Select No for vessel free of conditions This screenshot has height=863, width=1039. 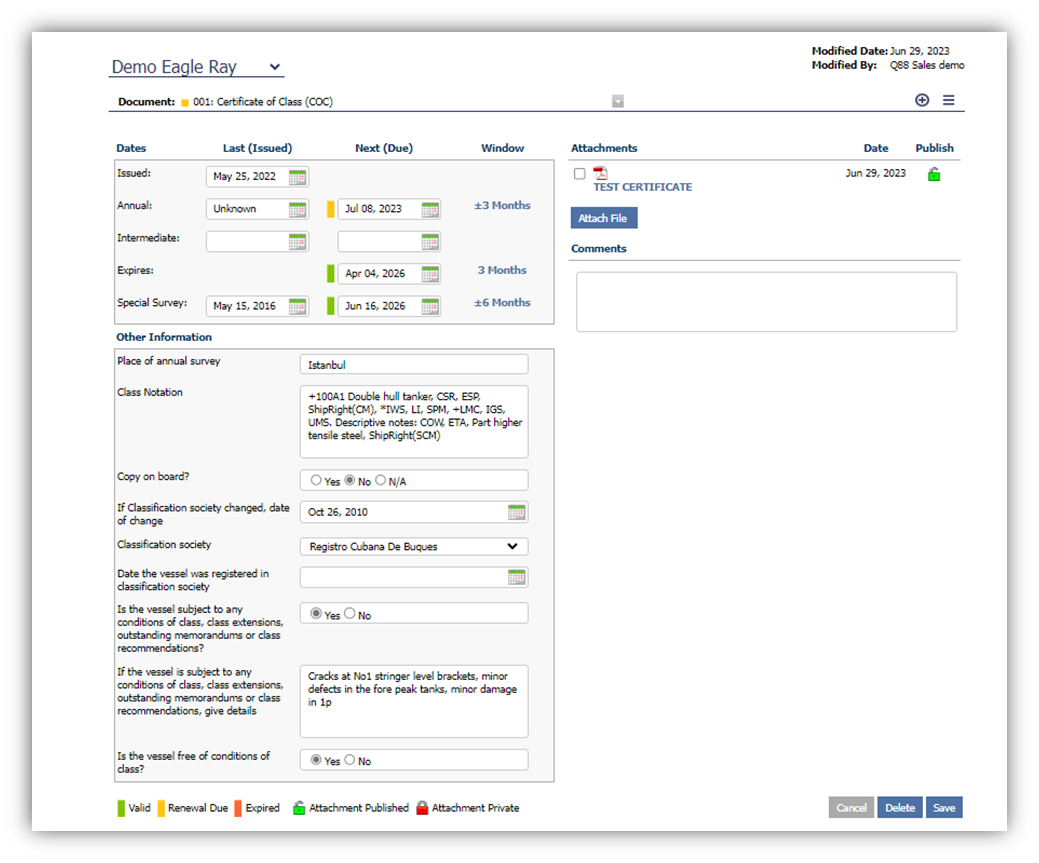click(350, 760)
